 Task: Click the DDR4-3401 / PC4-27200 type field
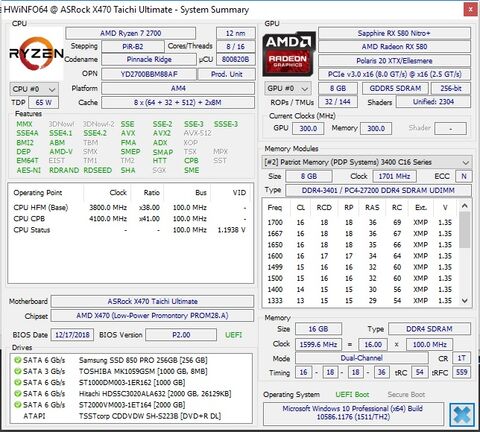coord(378,190)
